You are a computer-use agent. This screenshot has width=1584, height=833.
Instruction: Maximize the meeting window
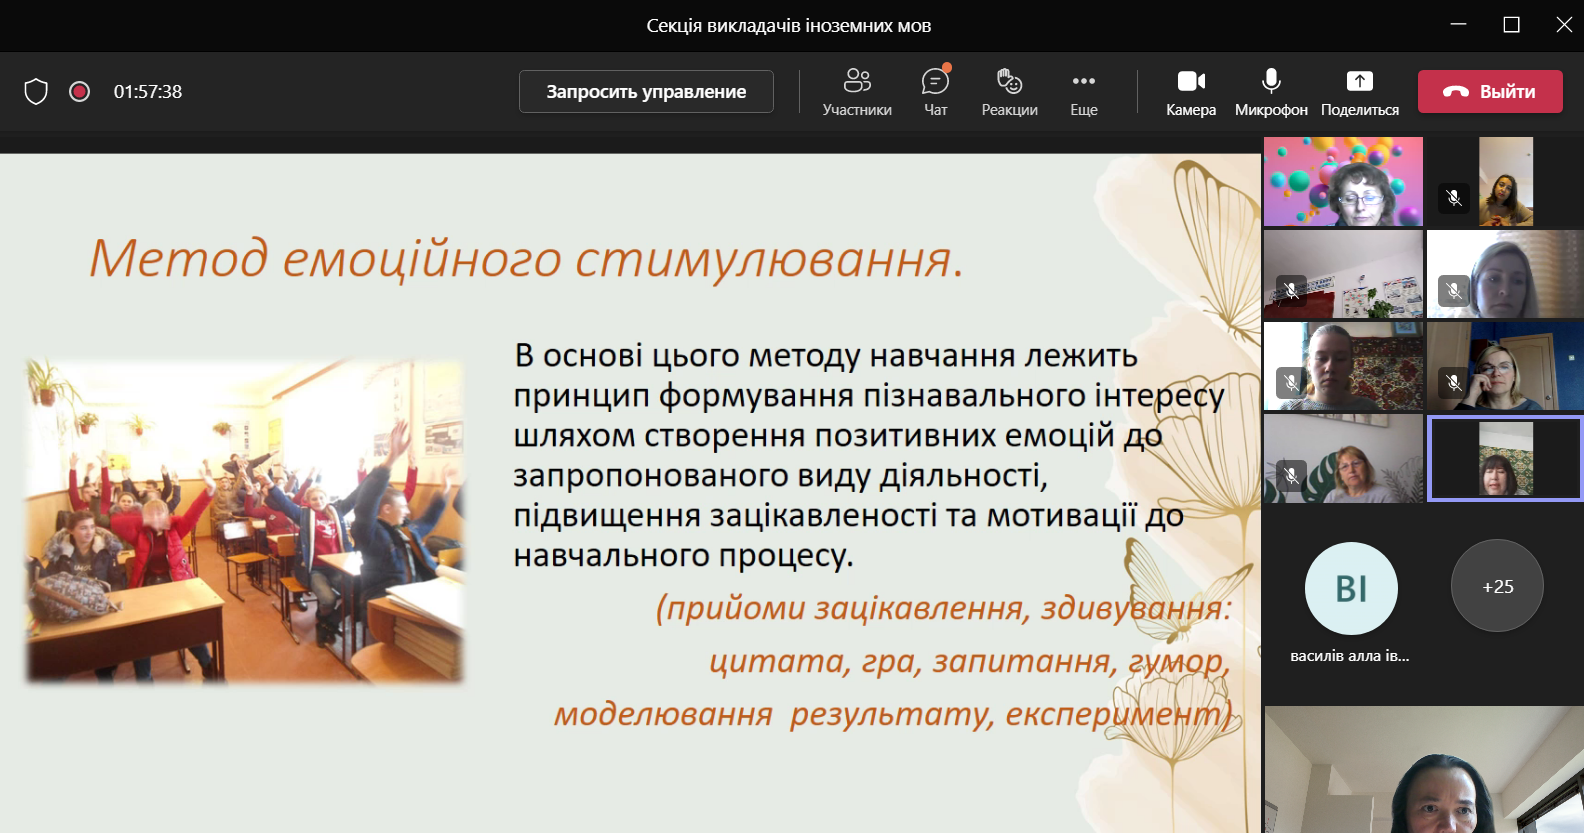1511,25
